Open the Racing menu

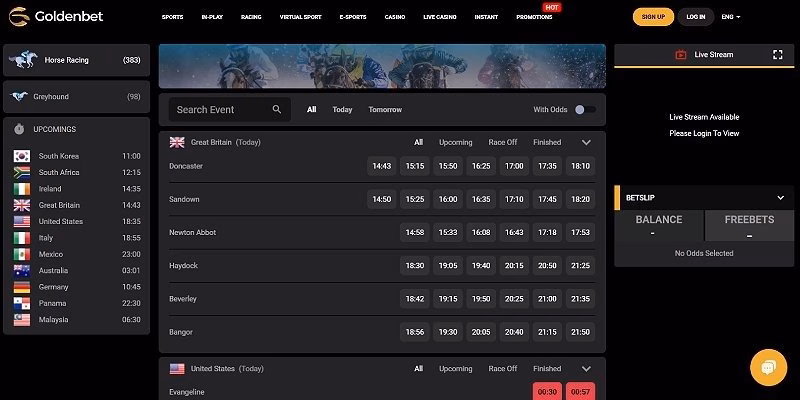[251, 17]
